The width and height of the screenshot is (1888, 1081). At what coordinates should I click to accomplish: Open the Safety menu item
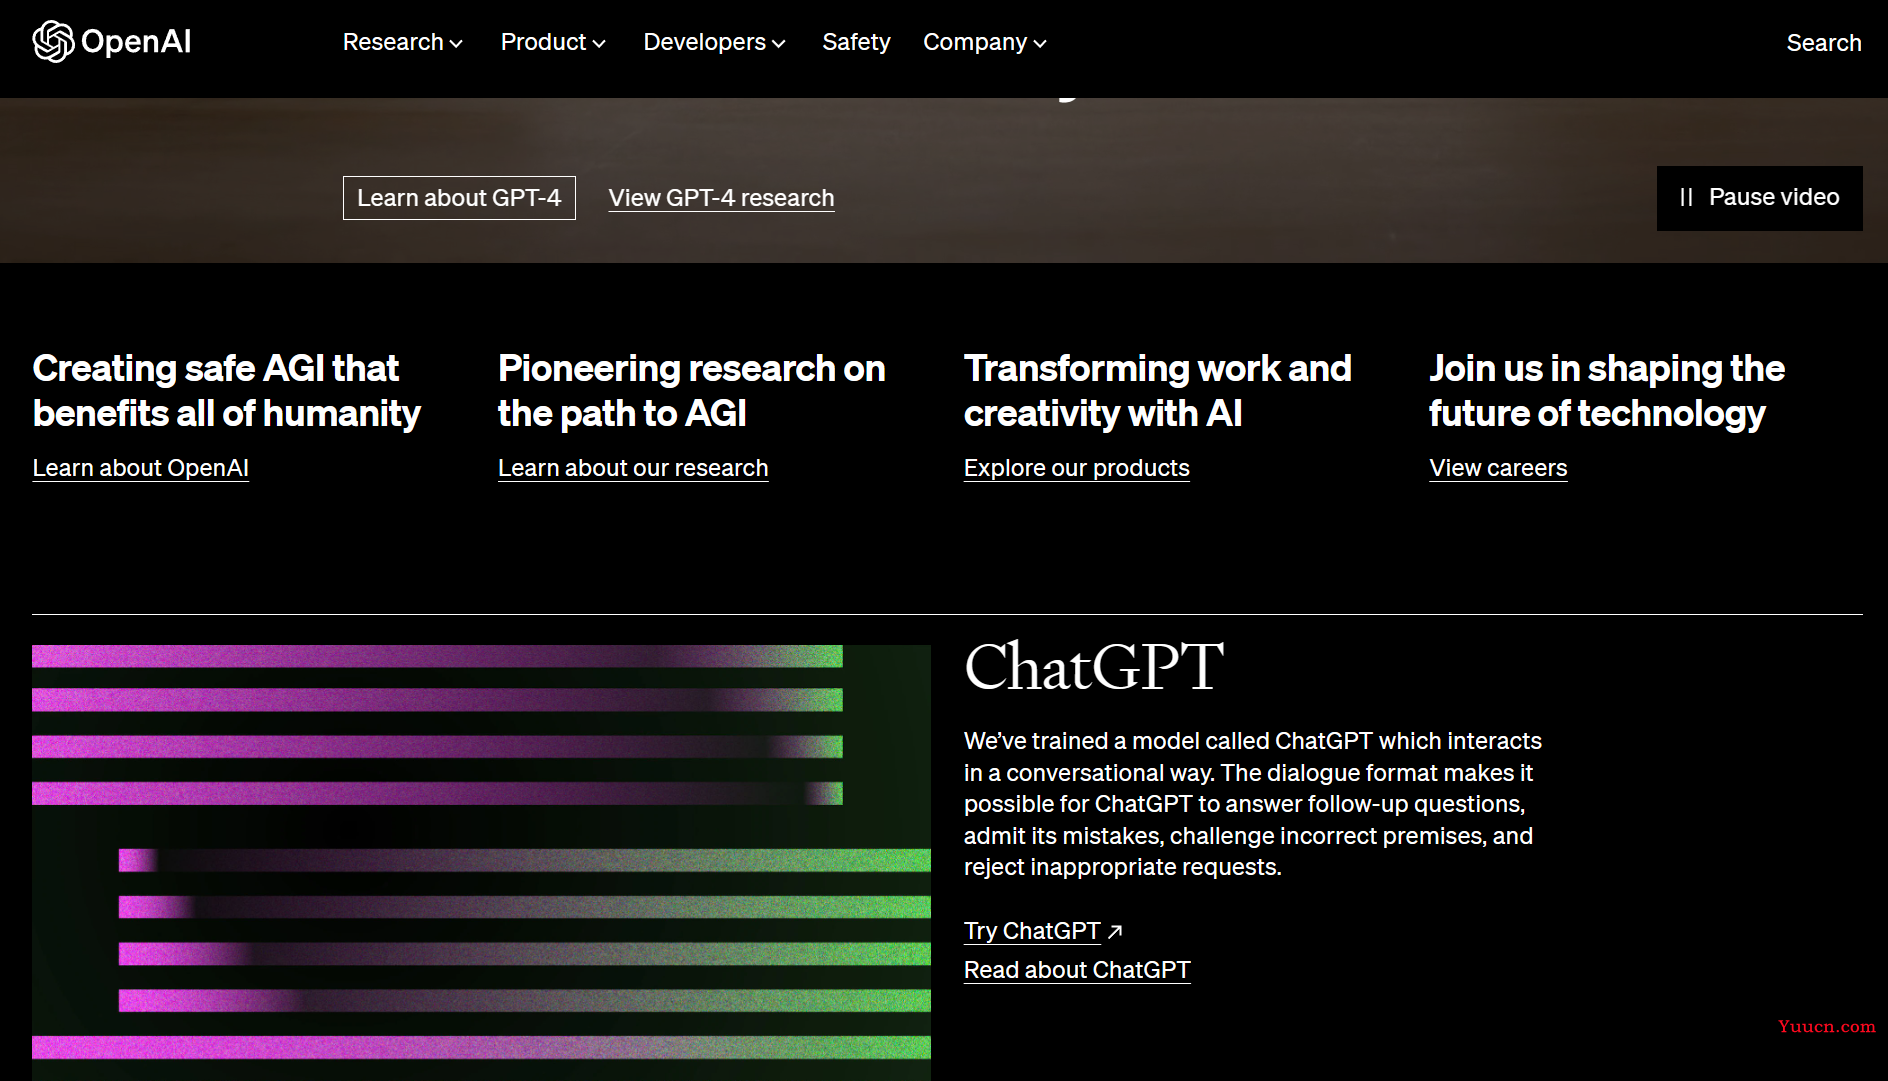pyautogui.click(x=856, y=42)
